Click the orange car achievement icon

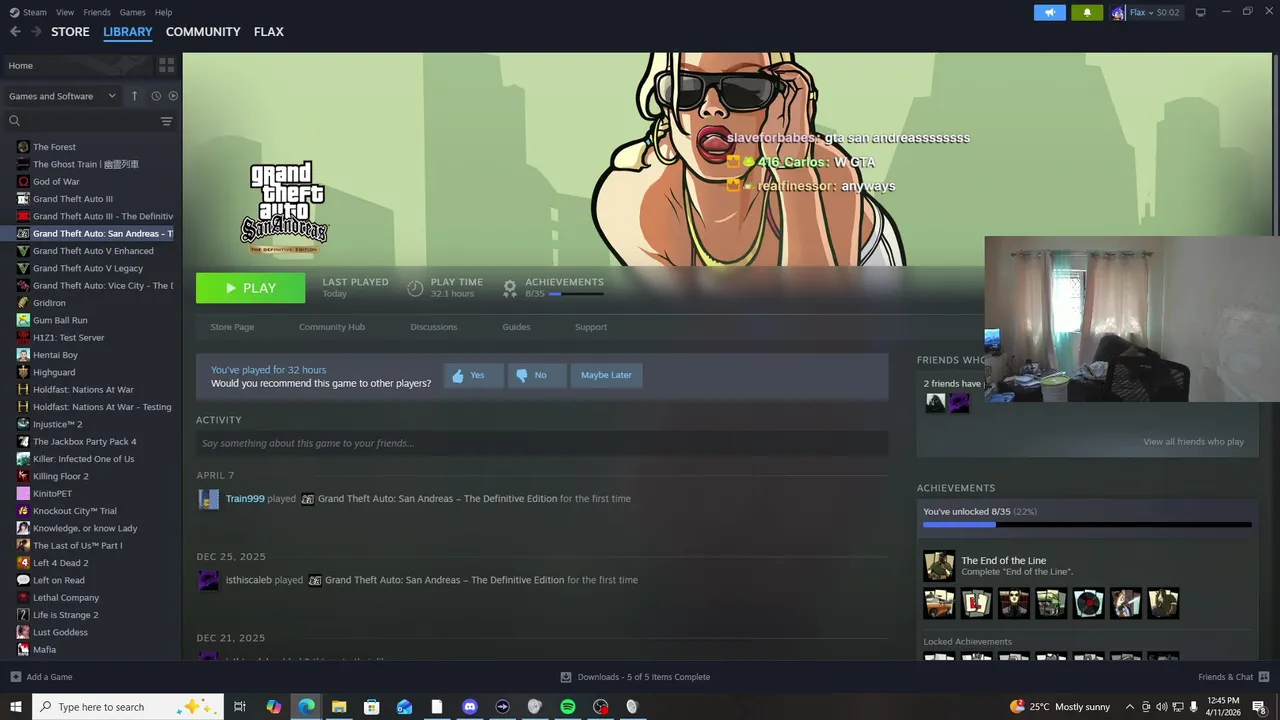pyautogui.click(x=939, y=603)
